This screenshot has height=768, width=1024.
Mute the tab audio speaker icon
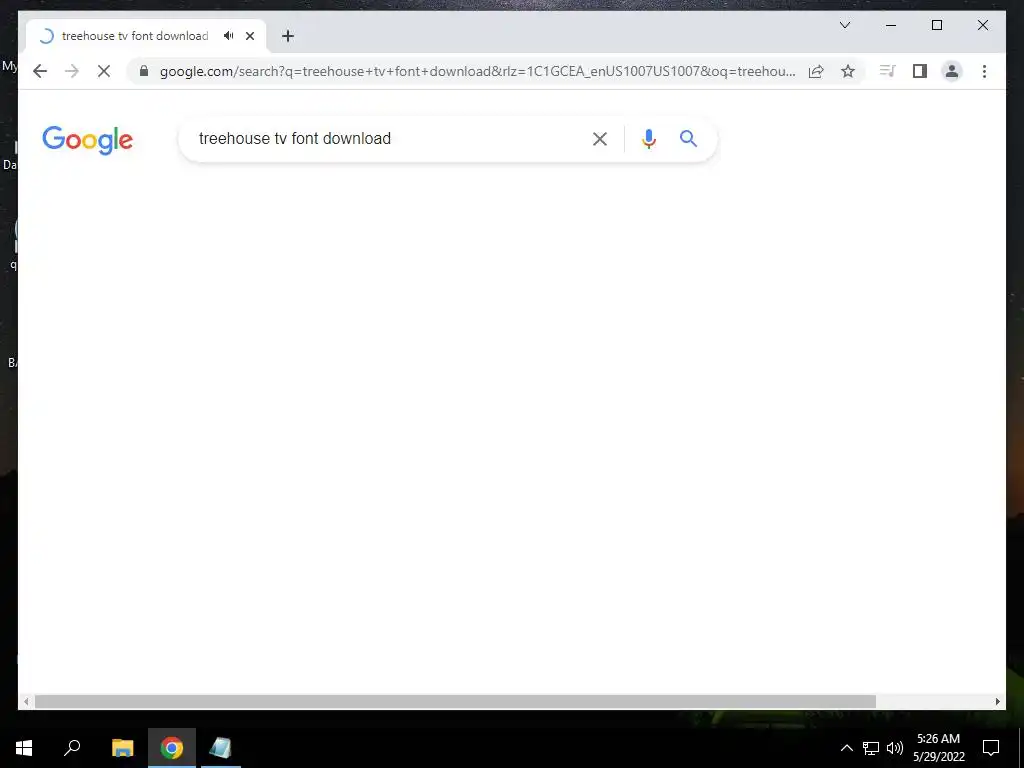point(229,36)
